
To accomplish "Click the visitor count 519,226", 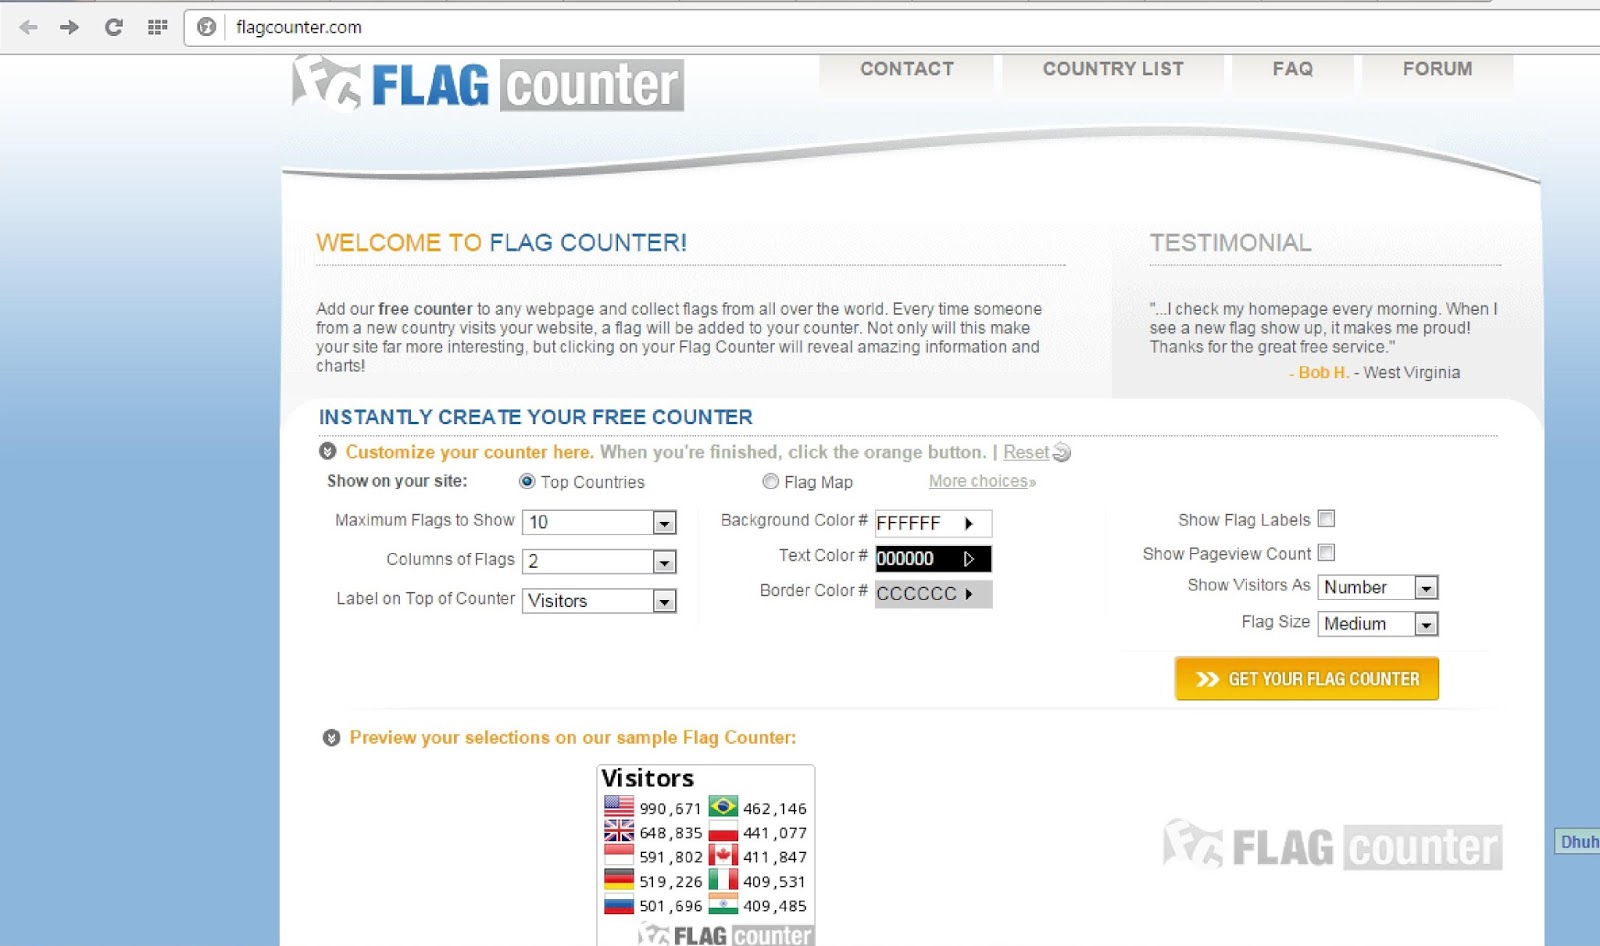I will click(670, 882).
